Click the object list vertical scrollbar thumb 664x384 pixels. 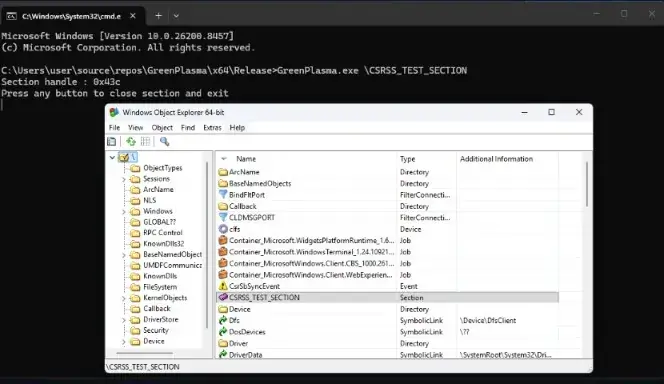tap(587, 185)
